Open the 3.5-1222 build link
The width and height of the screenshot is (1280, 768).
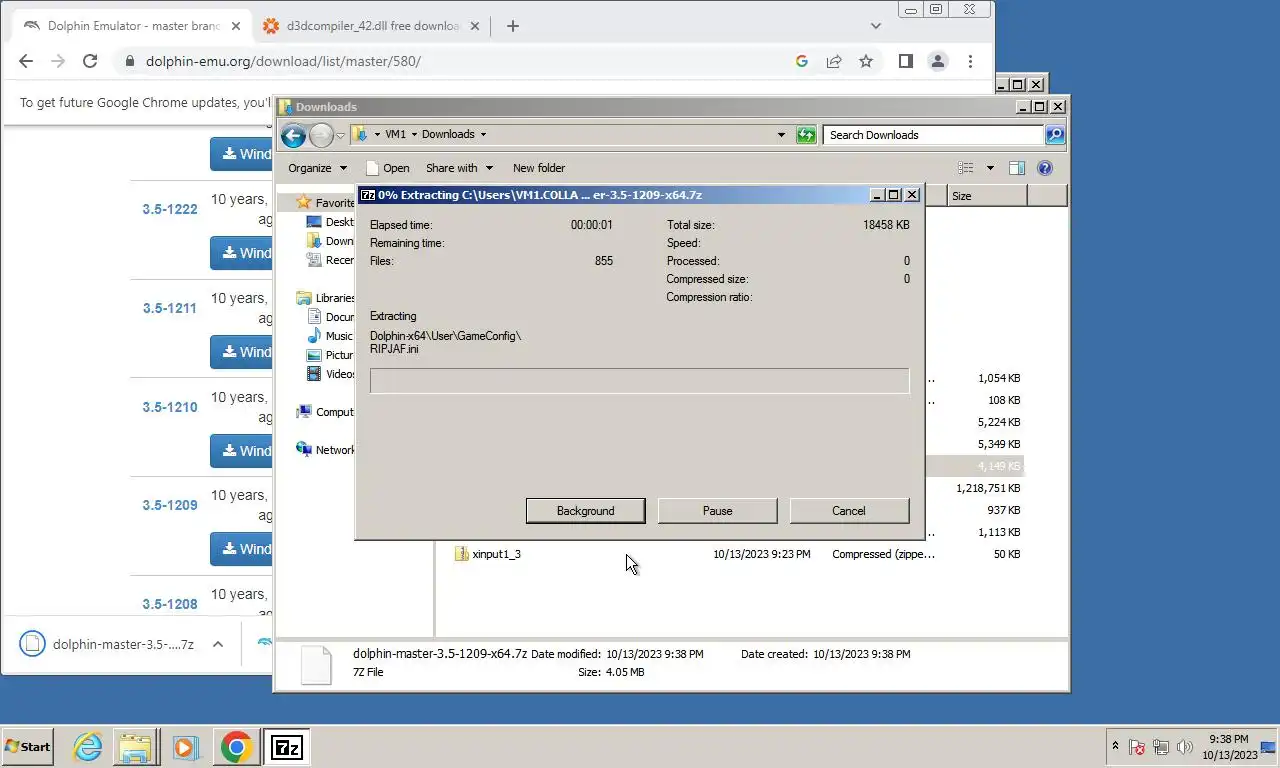tap(170, 209)
